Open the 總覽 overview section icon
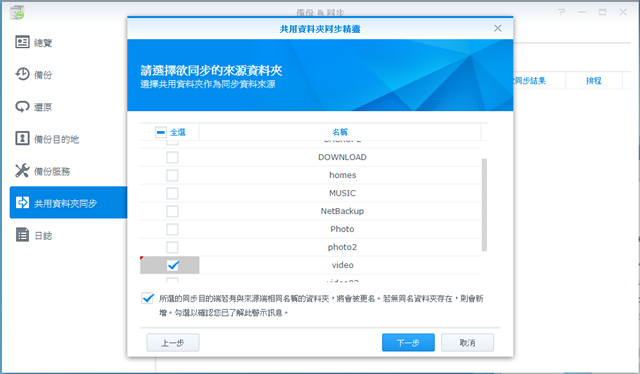 click(22, 42)
